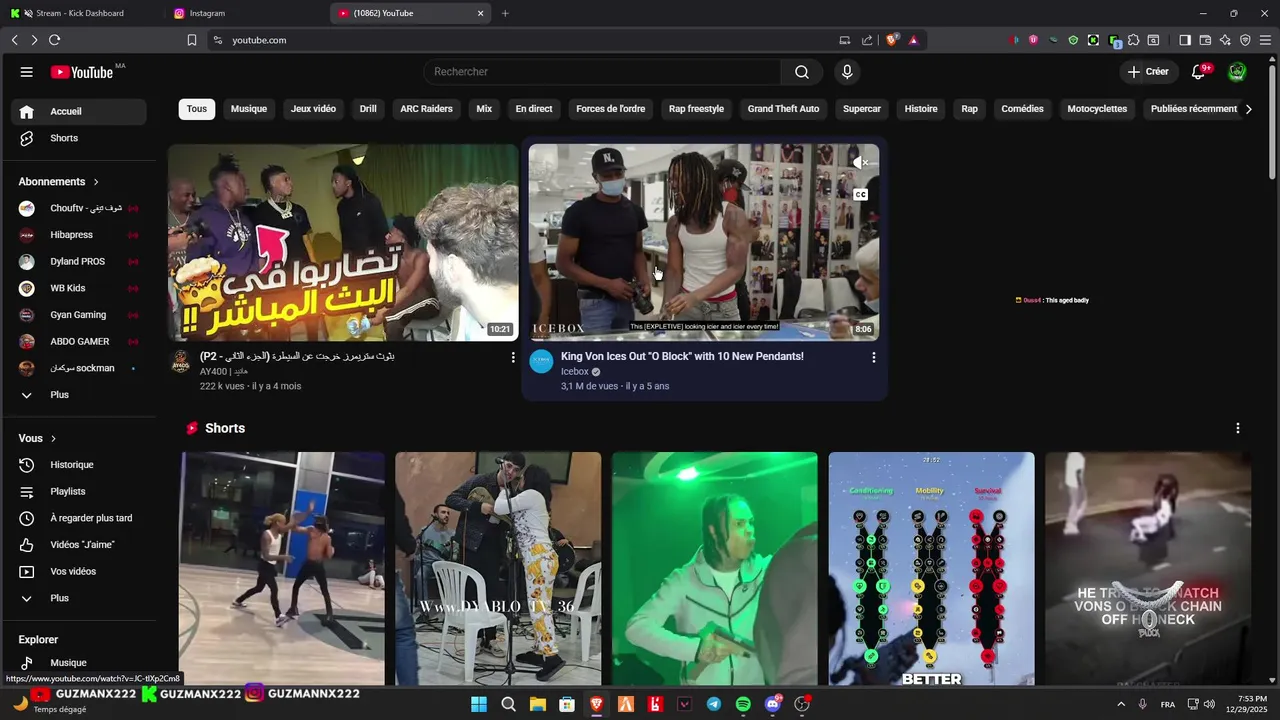The width and height of the screenshot is (1280, 720).
Task: Select the Tous filter chip
Action: [197, 109]
